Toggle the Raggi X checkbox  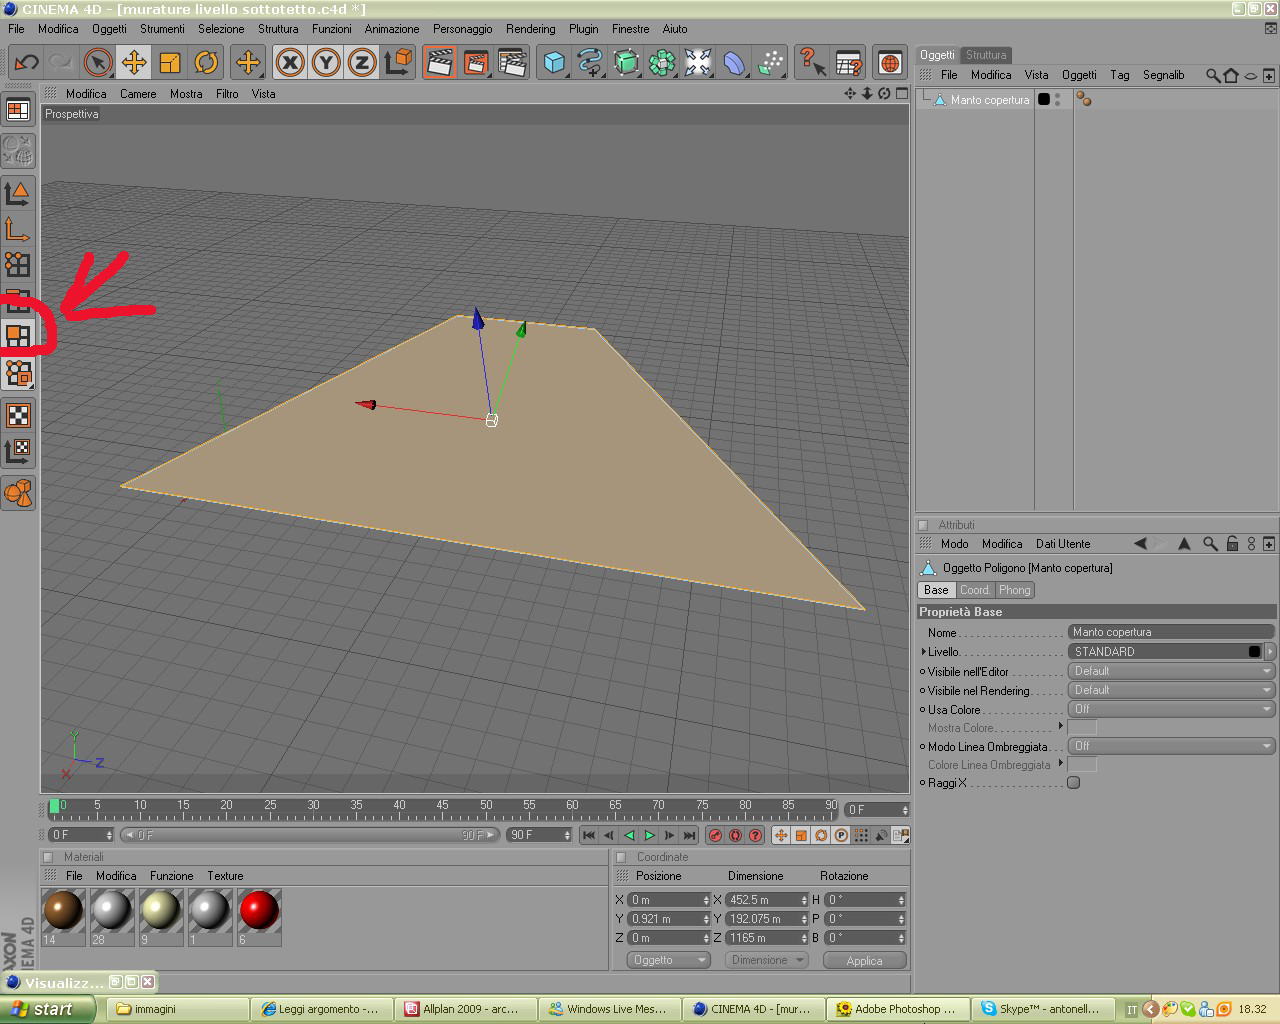pyautogui.click(x=1073, y=783)
